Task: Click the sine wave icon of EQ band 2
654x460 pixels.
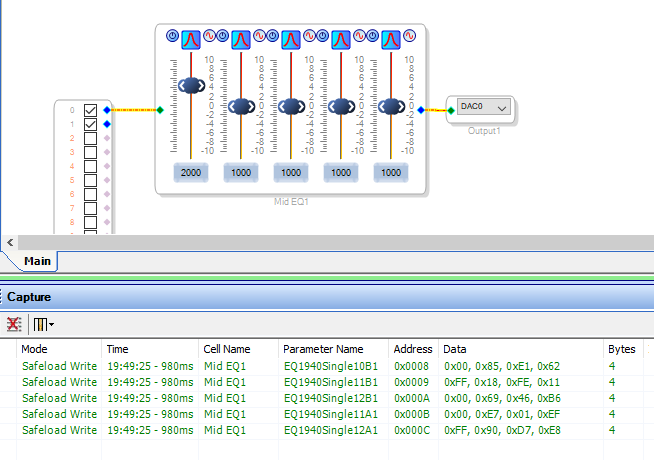Action: tap(259, 36)
